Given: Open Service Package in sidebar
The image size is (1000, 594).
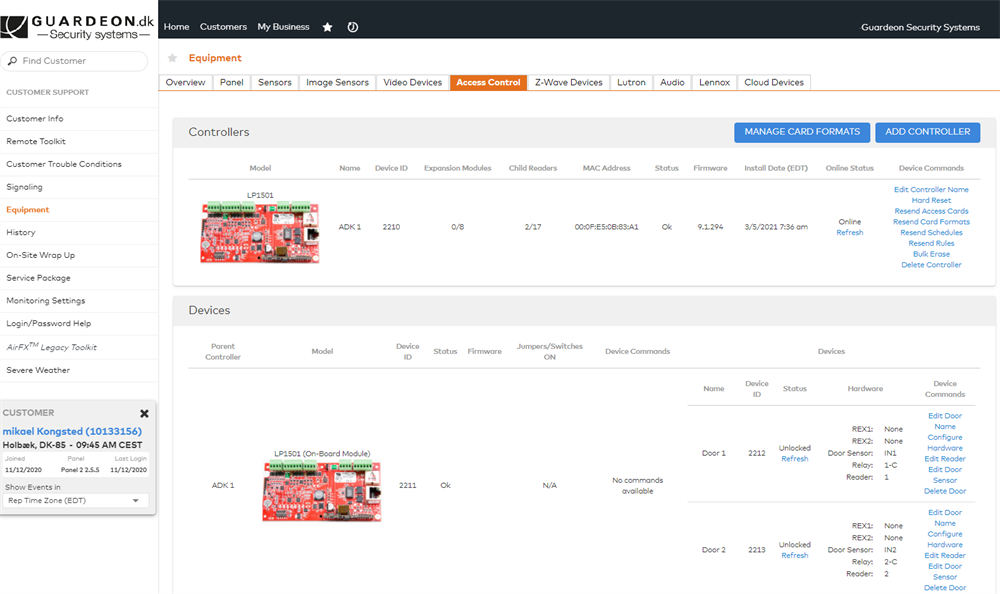Looking at the screenshot, I should 38,278.
